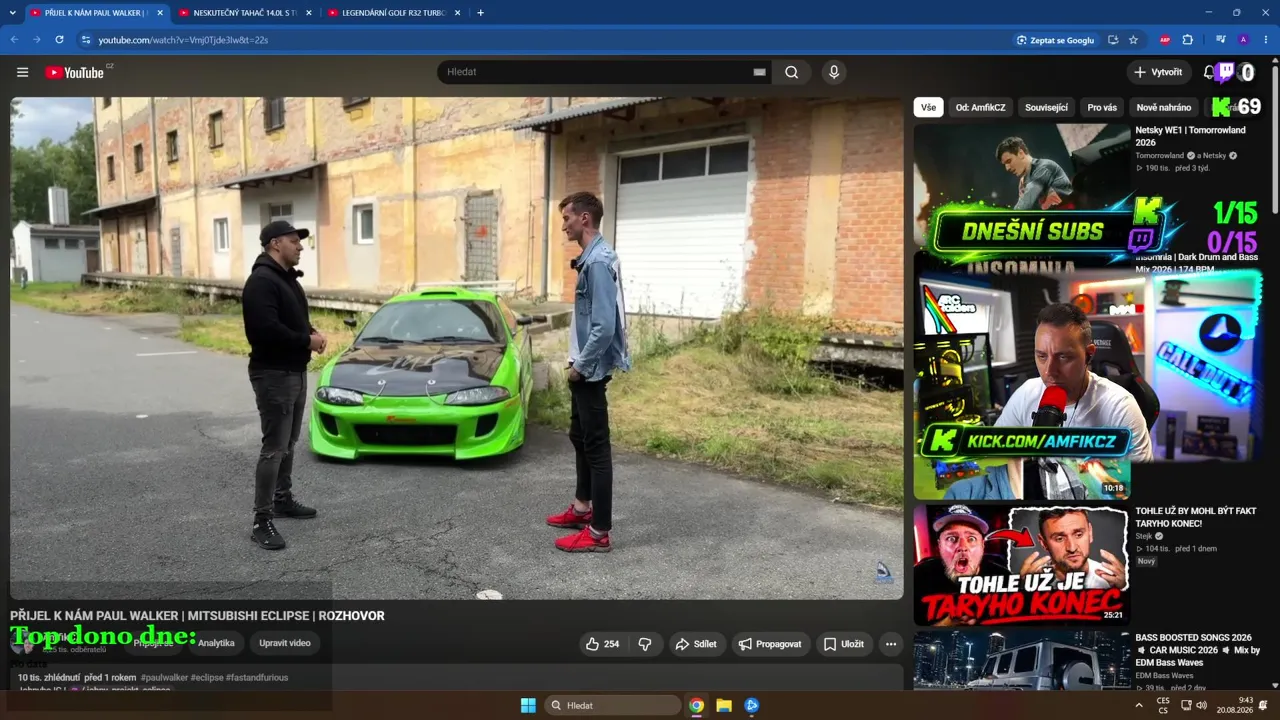
Task: Select the Od: AmfikCZ filter chip
Action: [x=981, y=107]
